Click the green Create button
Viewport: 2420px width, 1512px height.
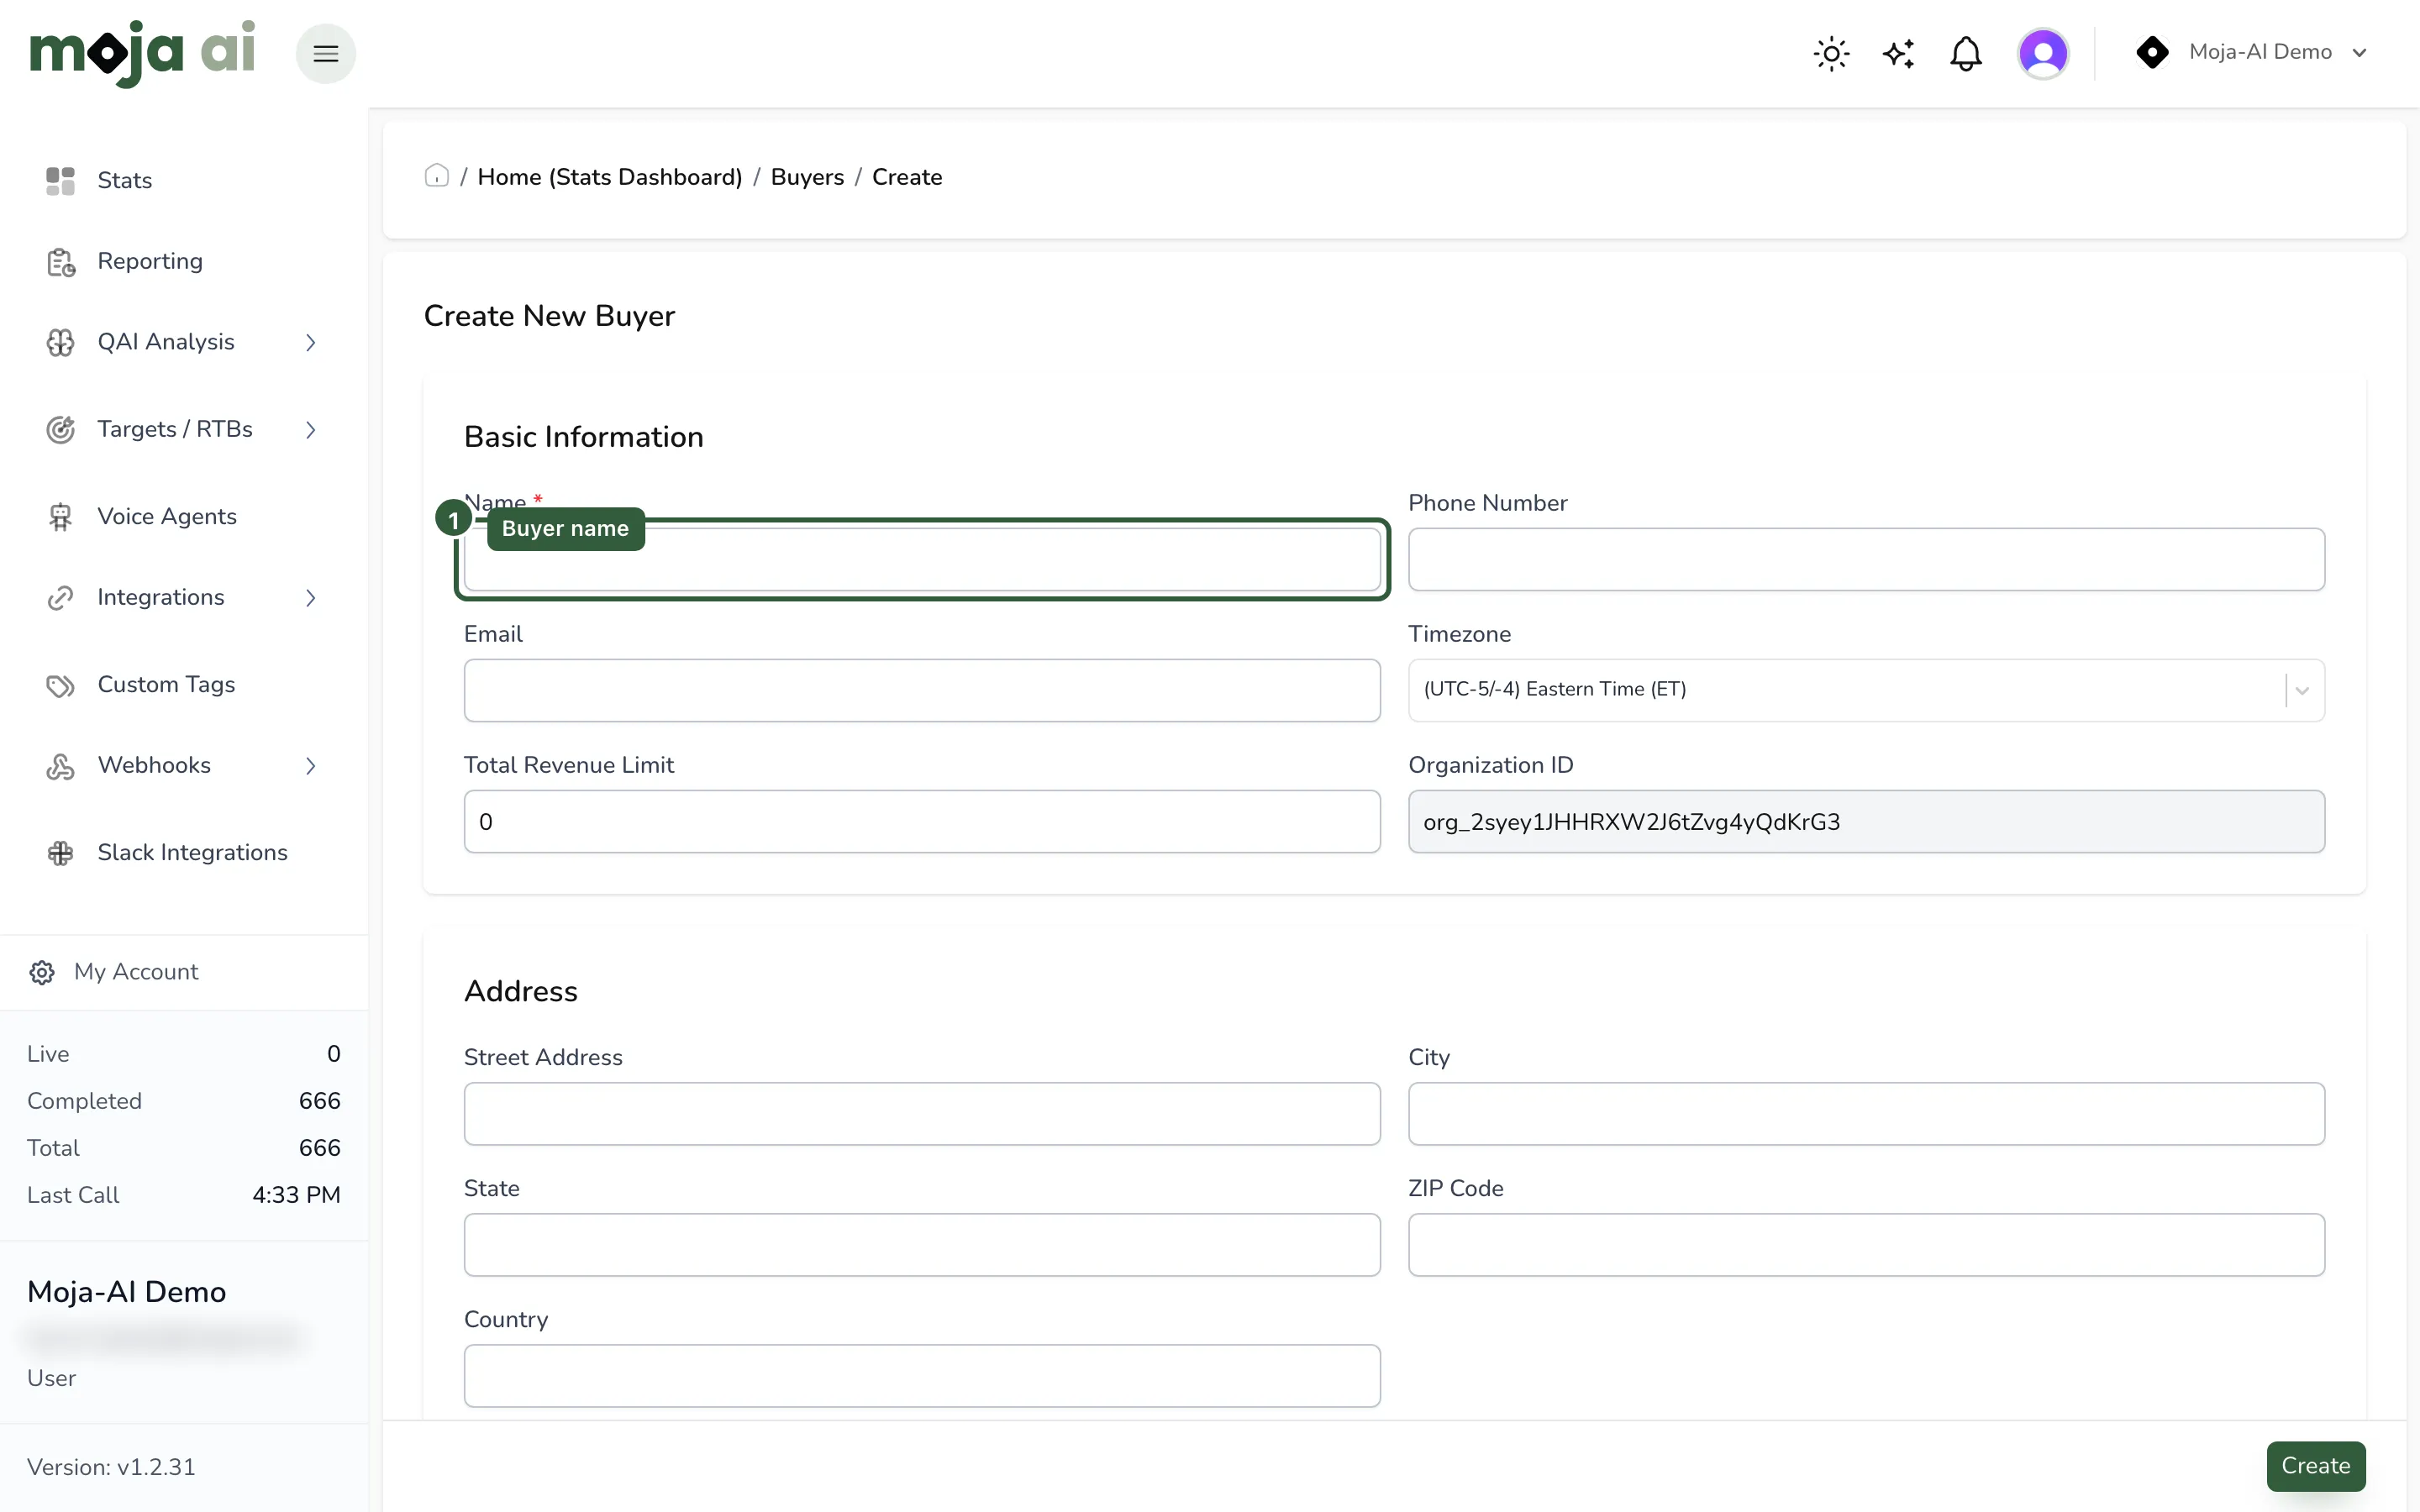tap(2316, 1466)
